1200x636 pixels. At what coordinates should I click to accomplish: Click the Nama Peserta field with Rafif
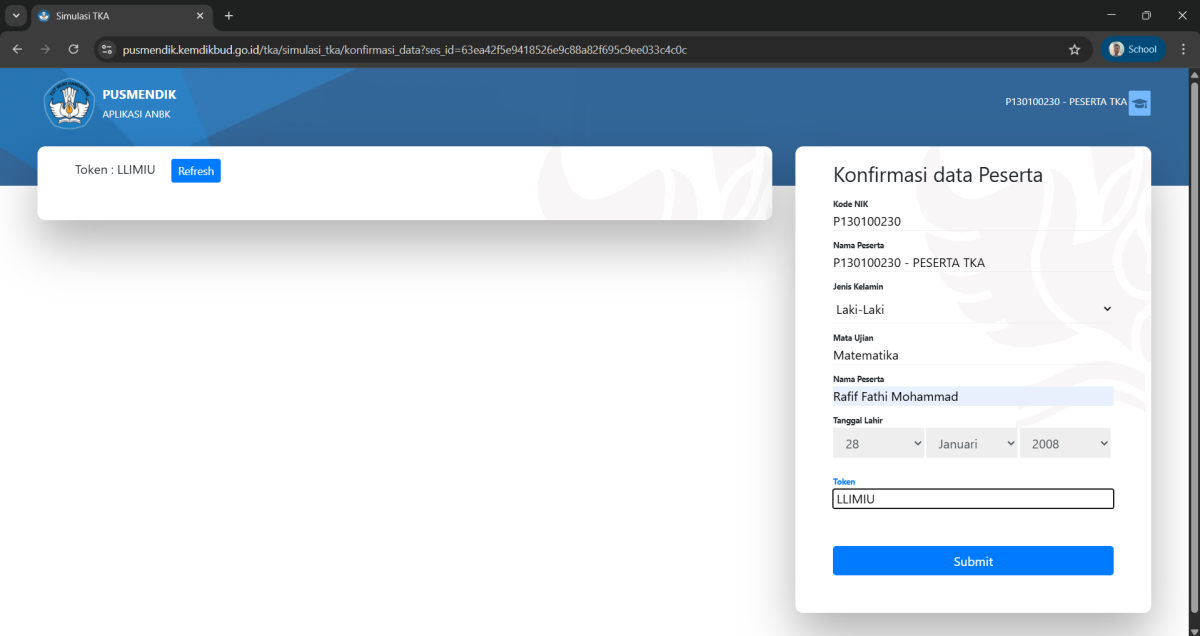coord(972,397)
